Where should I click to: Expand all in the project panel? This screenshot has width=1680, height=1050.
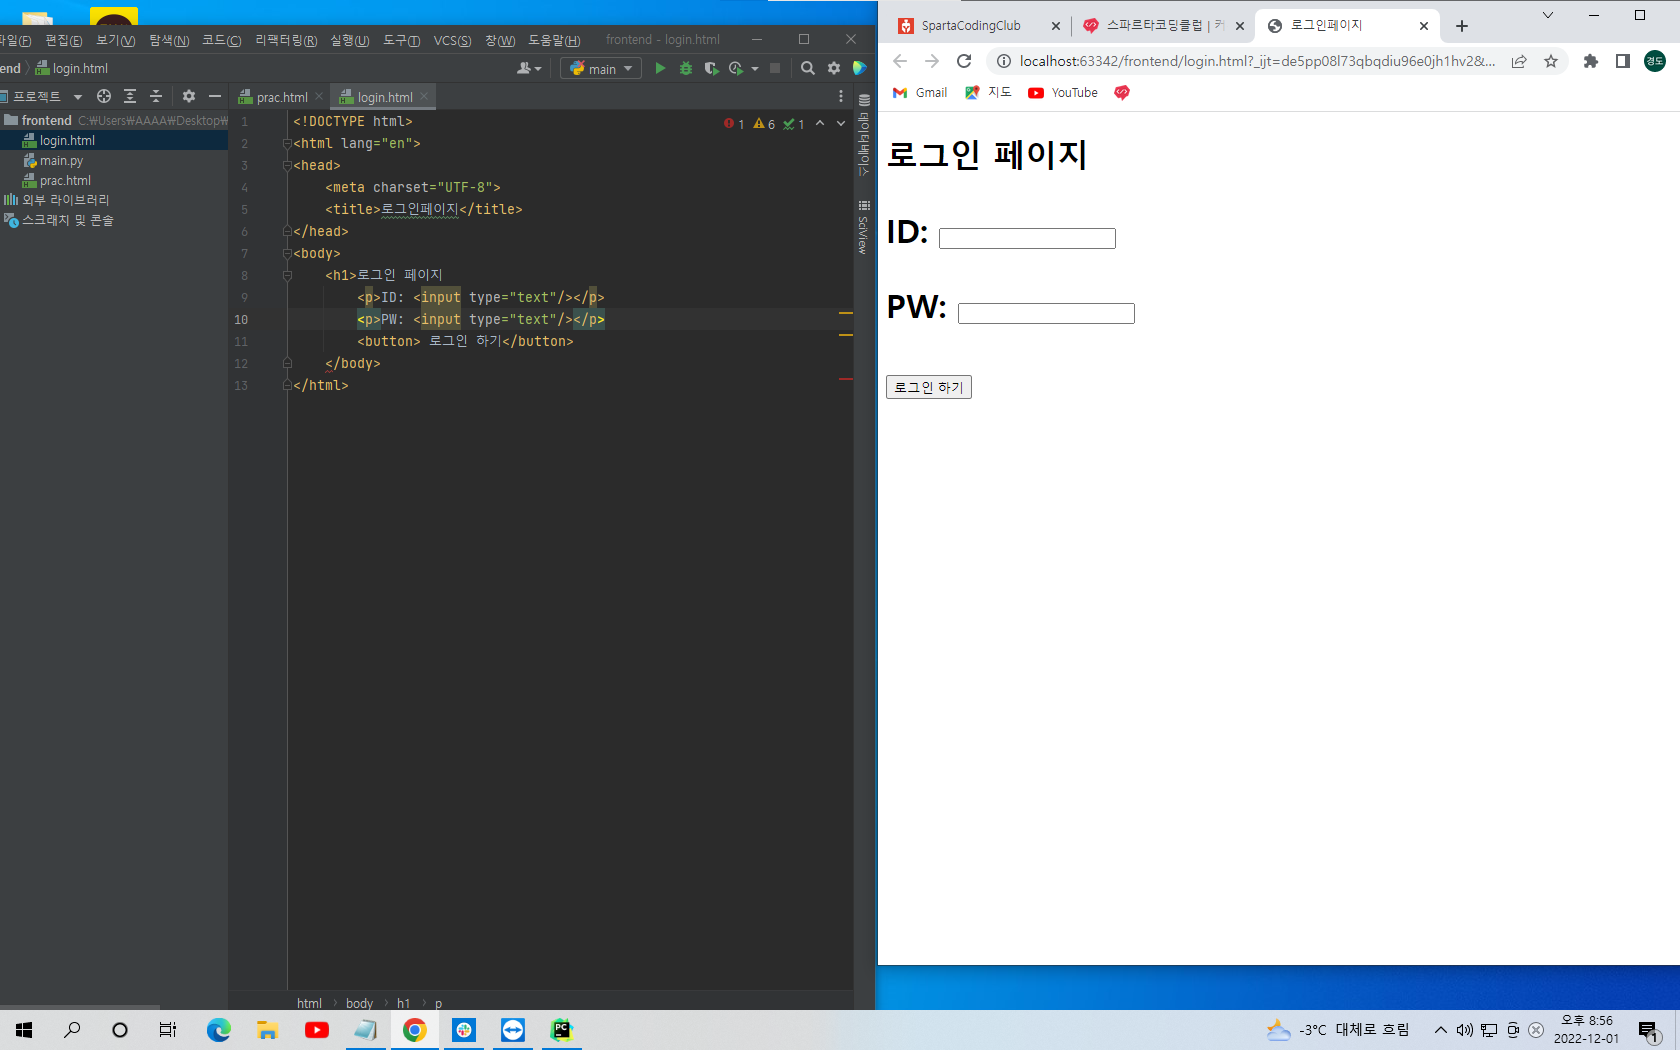coord(130,96)
